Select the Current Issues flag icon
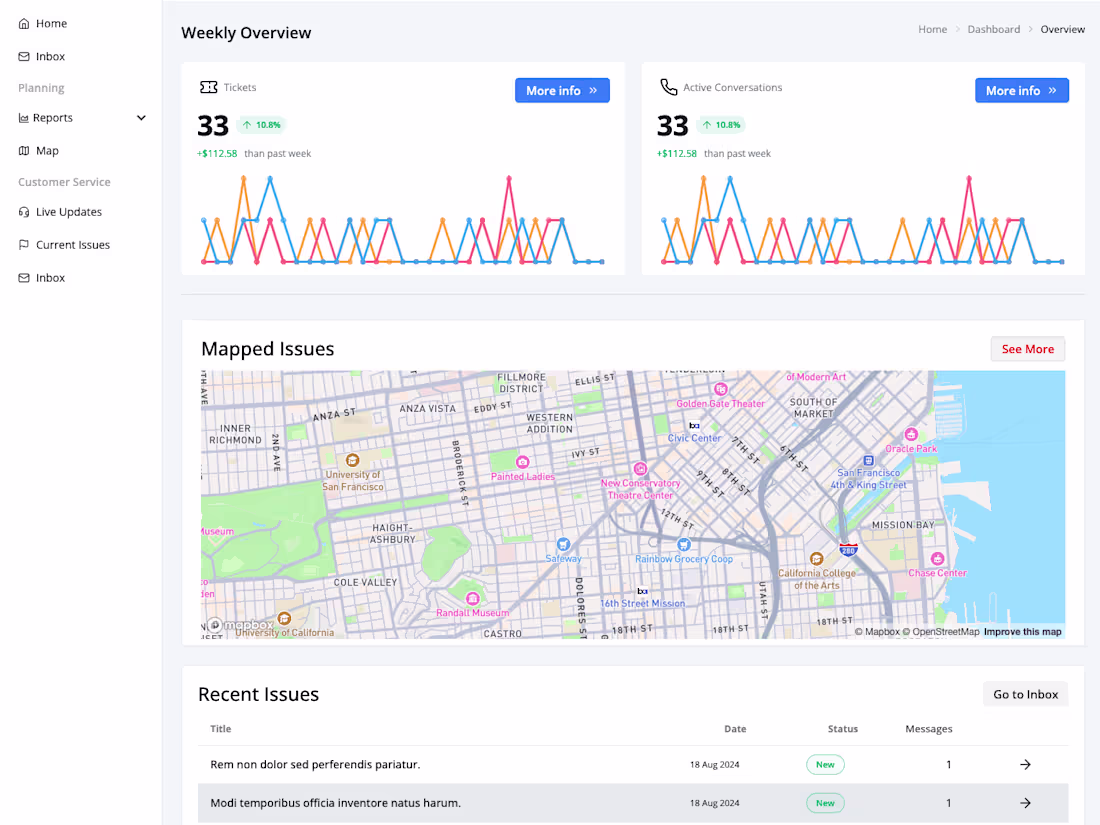This screenshot has height=825, width=1100. click(x=22, y=244)
